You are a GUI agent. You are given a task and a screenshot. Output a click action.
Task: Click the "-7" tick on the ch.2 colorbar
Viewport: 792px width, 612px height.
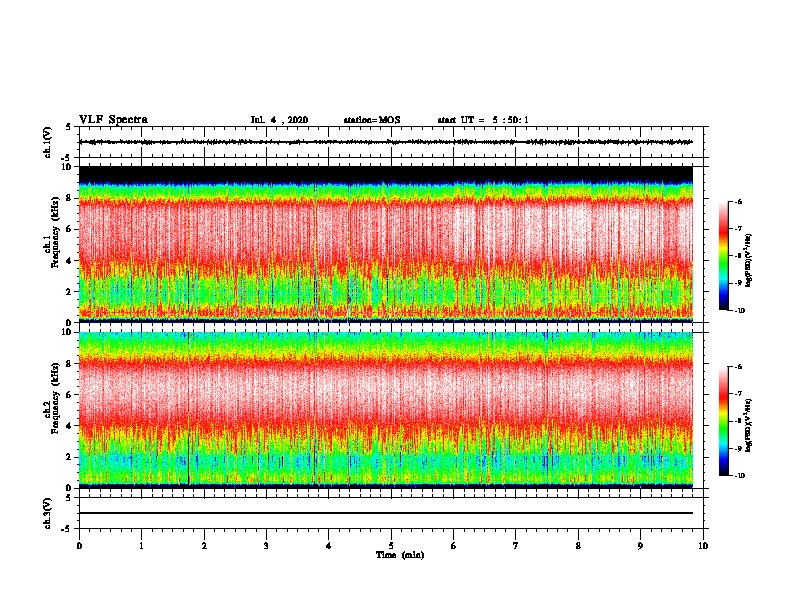[x=739, y=394]
